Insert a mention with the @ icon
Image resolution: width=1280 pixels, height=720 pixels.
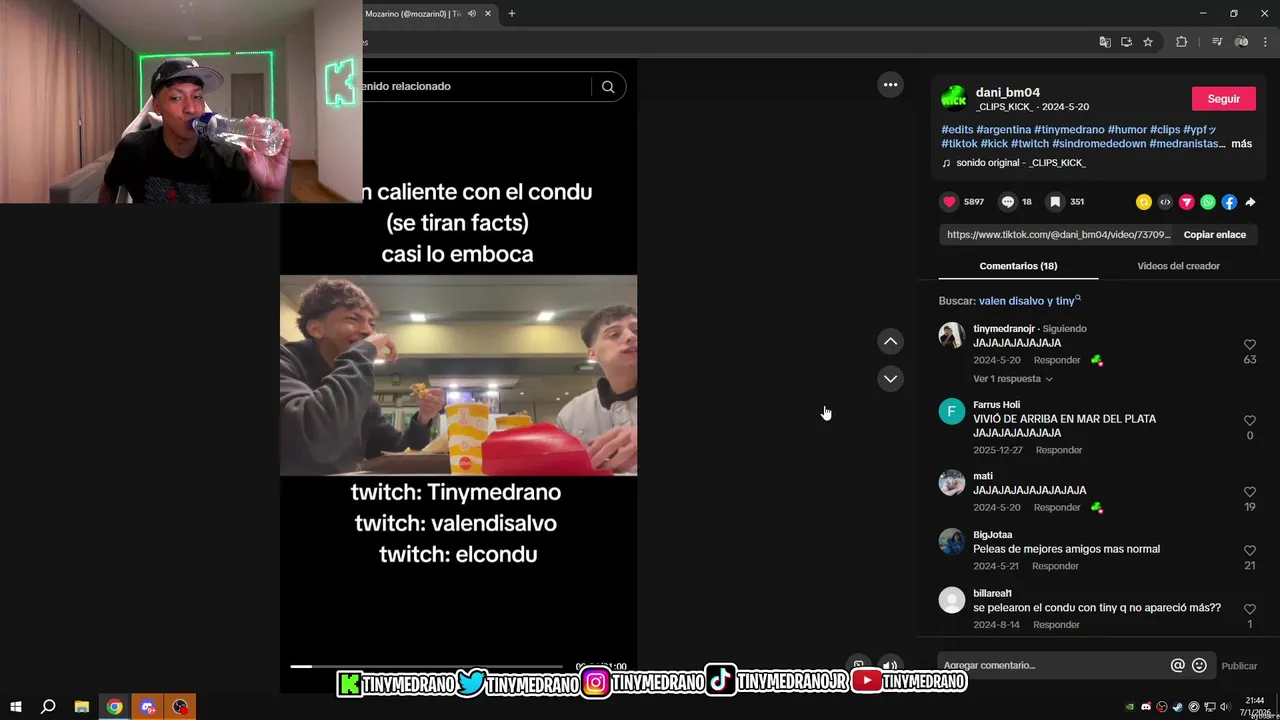1178,666
